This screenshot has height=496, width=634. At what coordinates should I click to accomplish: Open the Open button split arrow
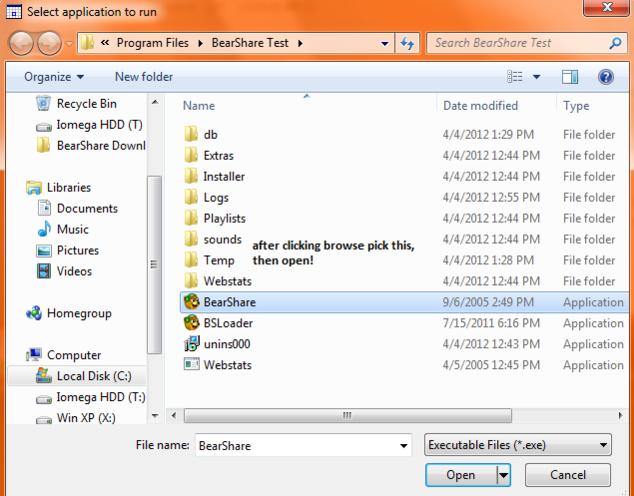pyautogui.click(x=503, y=475)
